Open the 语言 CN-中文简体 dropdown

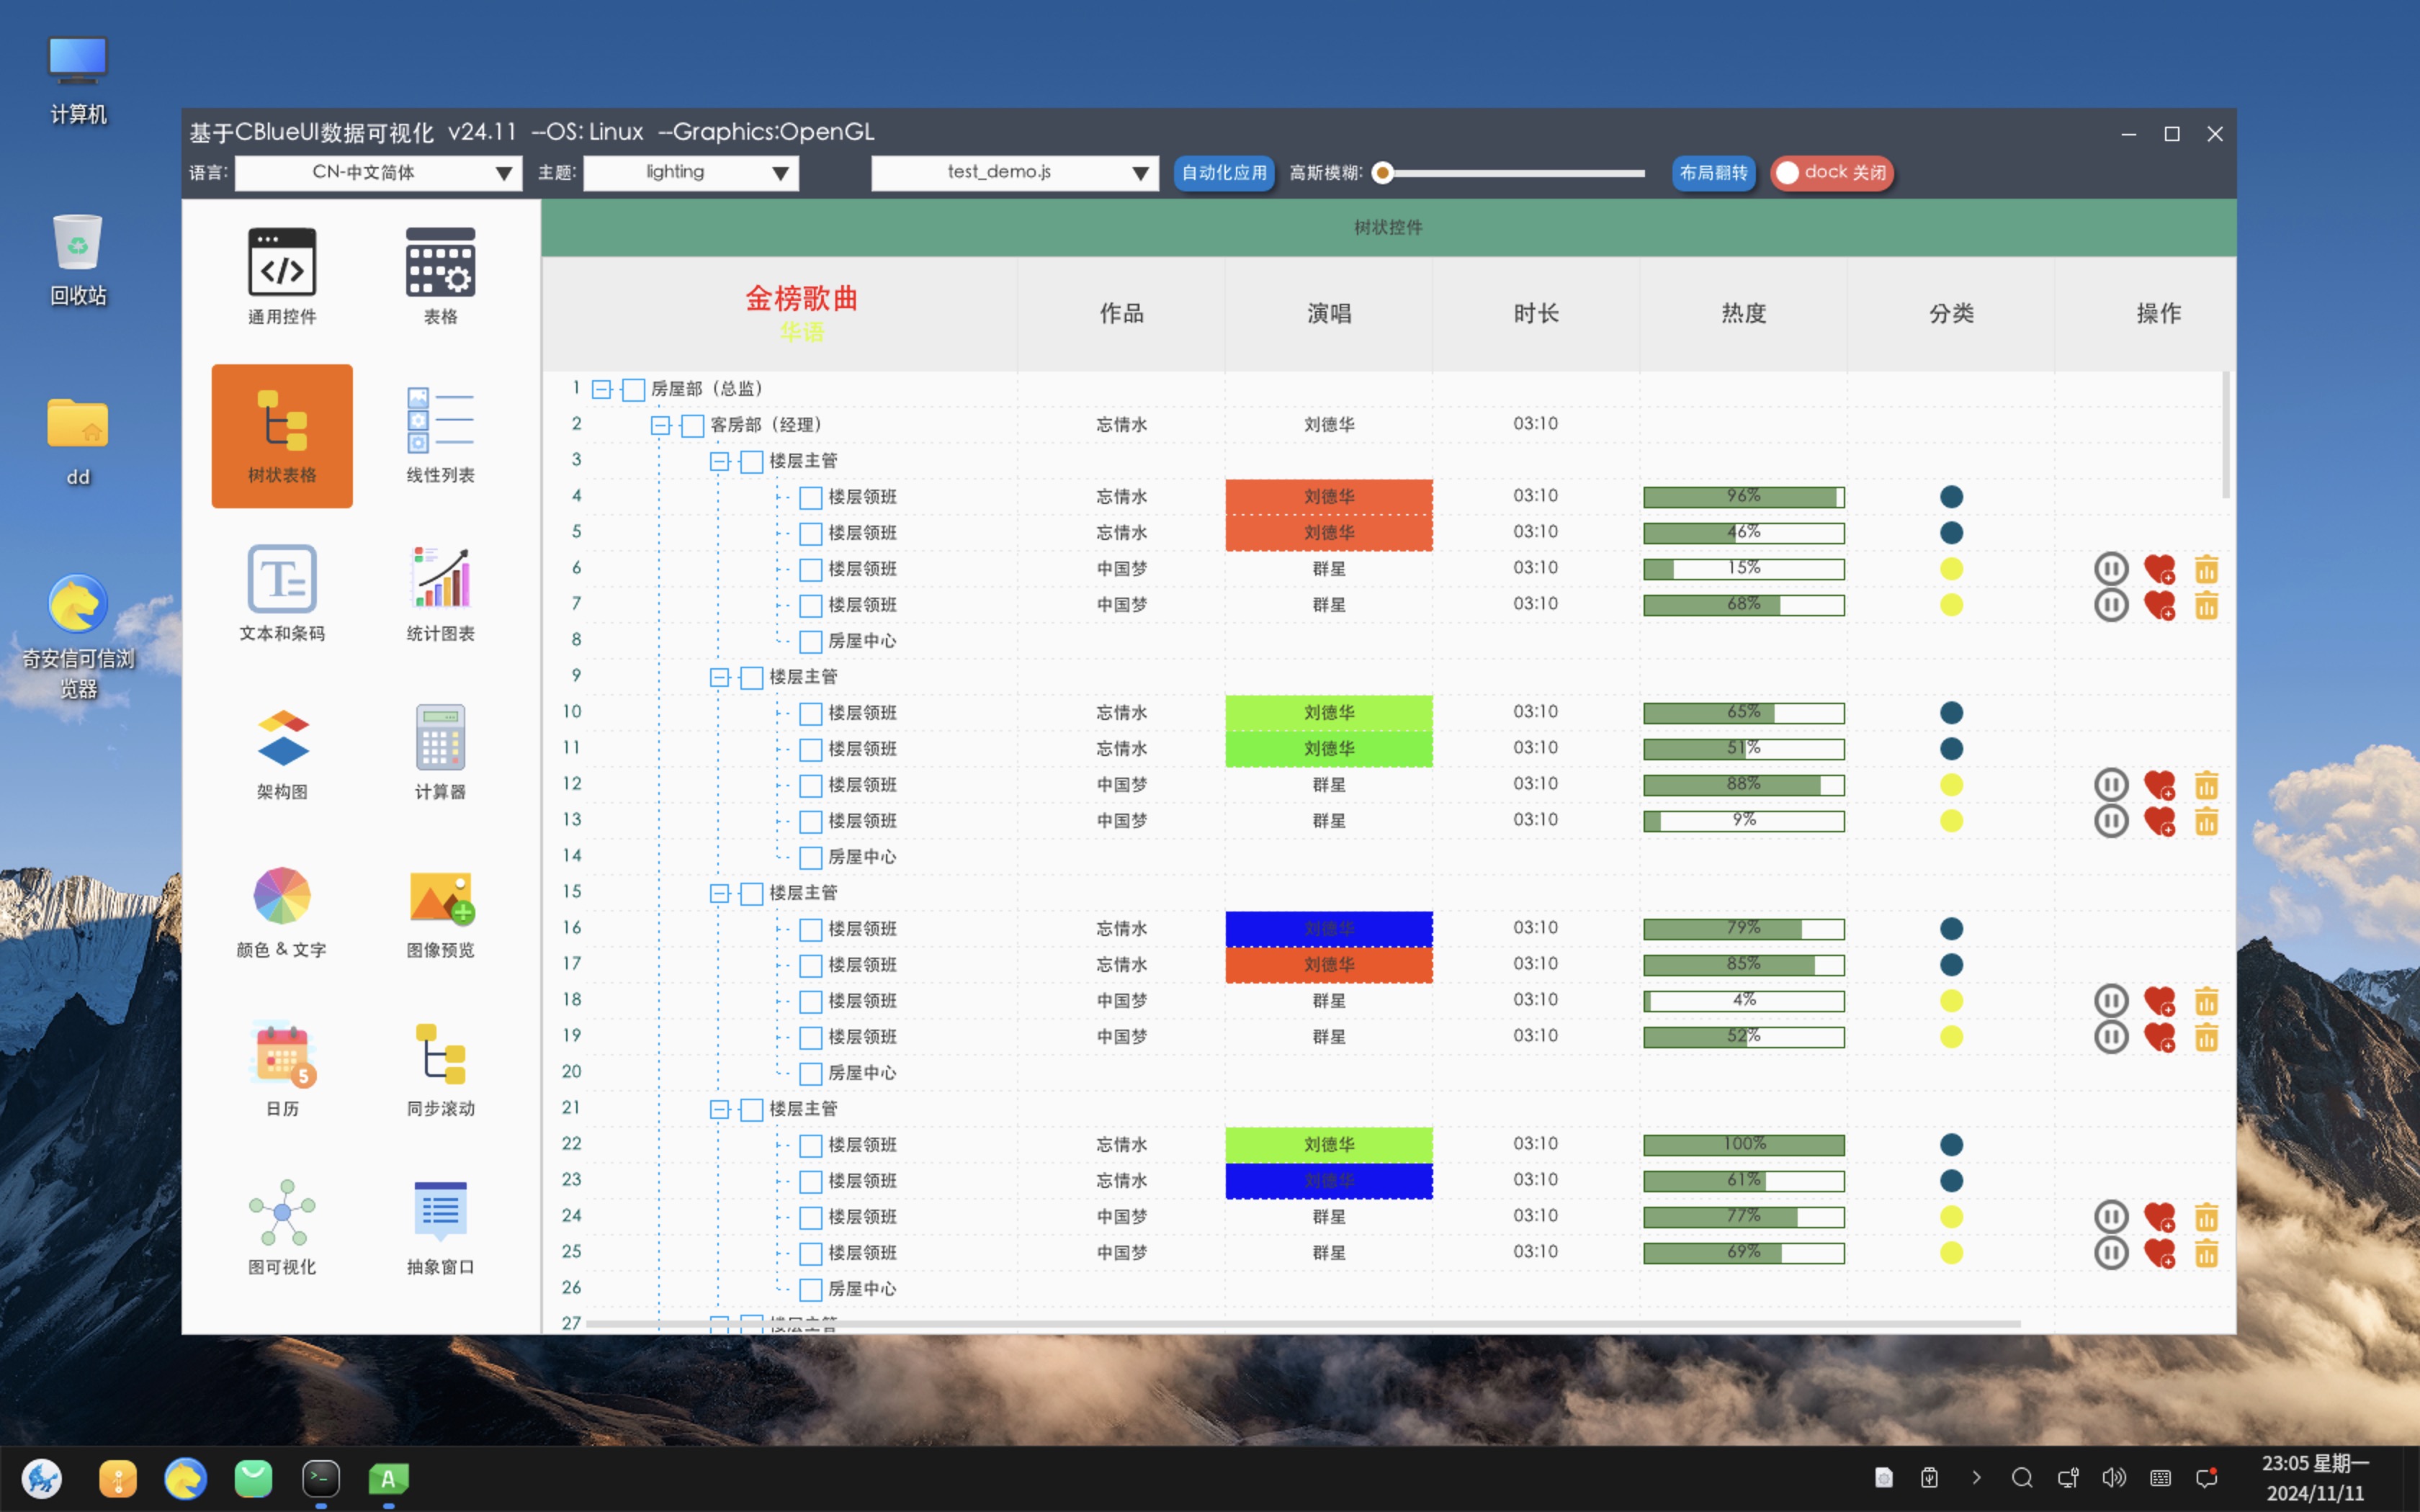(379, 173)
